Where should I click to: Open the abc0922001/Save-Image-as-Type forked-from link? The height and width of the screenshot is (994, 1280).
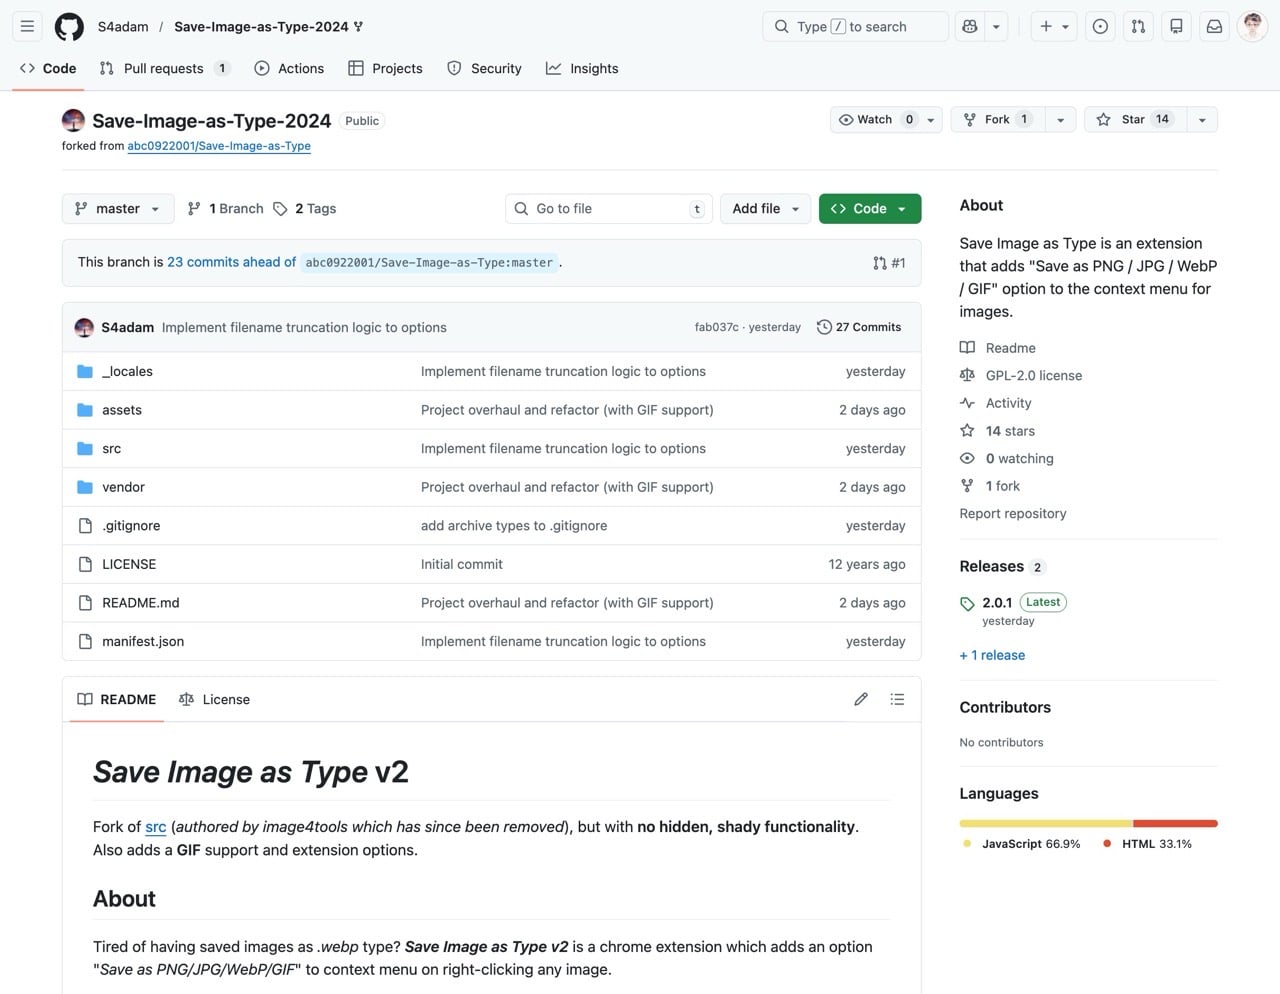pyautogui.click(x=219, y=146)
